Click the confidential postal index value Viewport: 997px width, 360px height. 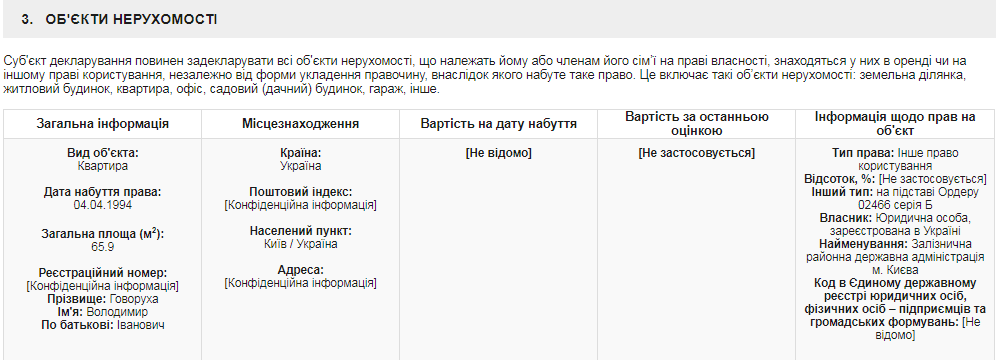300,205
